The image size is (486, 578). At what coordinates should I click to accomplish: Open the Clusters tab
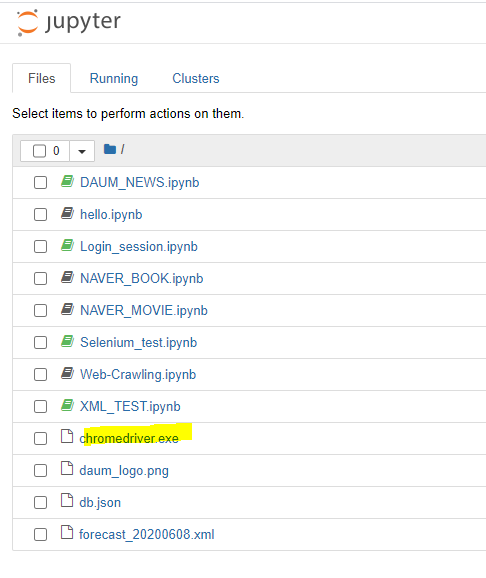(196, 79)
